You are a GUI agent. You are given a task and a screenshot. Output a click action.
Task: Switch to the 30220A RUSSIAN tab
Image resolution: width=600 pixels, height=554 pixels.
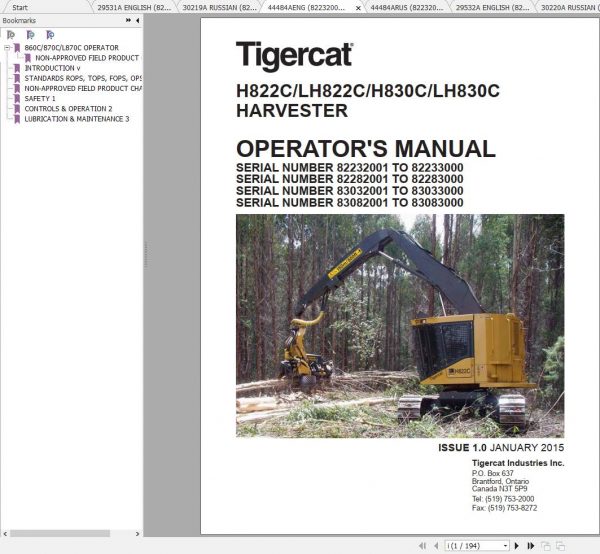tap(568, 7)
